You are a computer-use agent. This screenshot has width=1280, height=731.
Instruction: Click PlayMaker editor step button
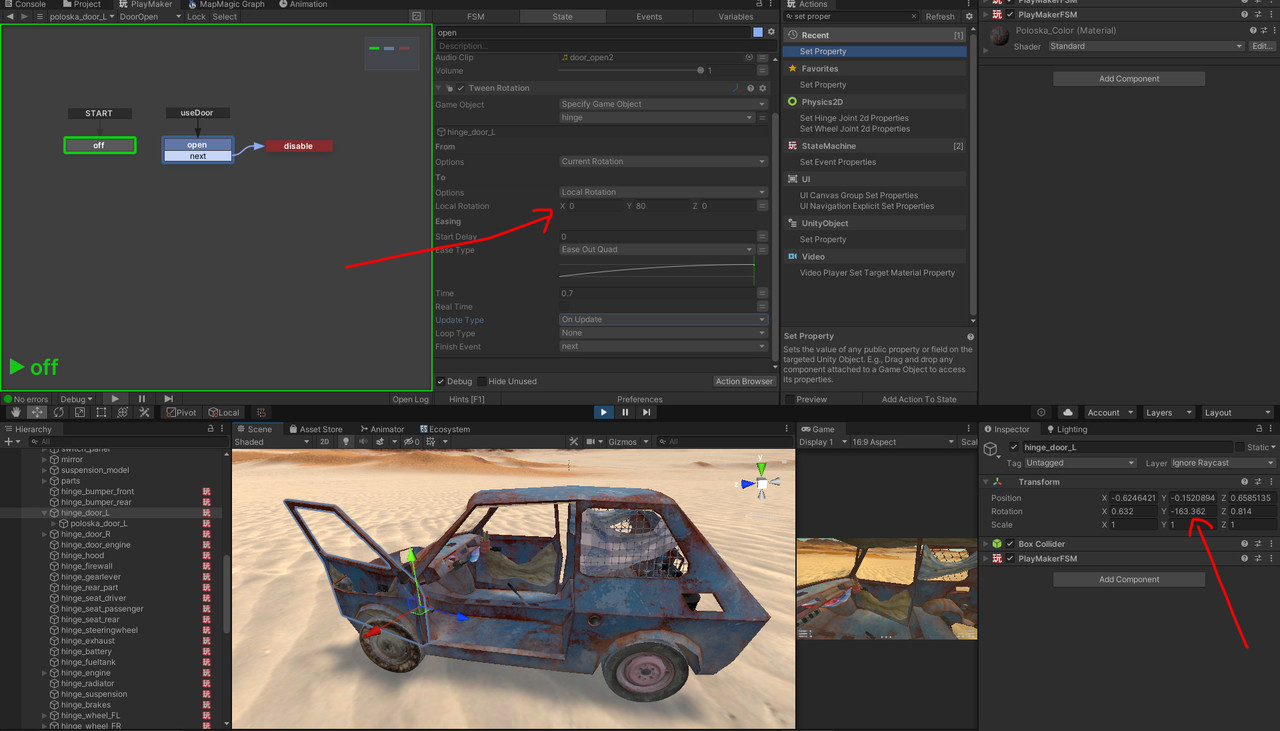(168, 399)
